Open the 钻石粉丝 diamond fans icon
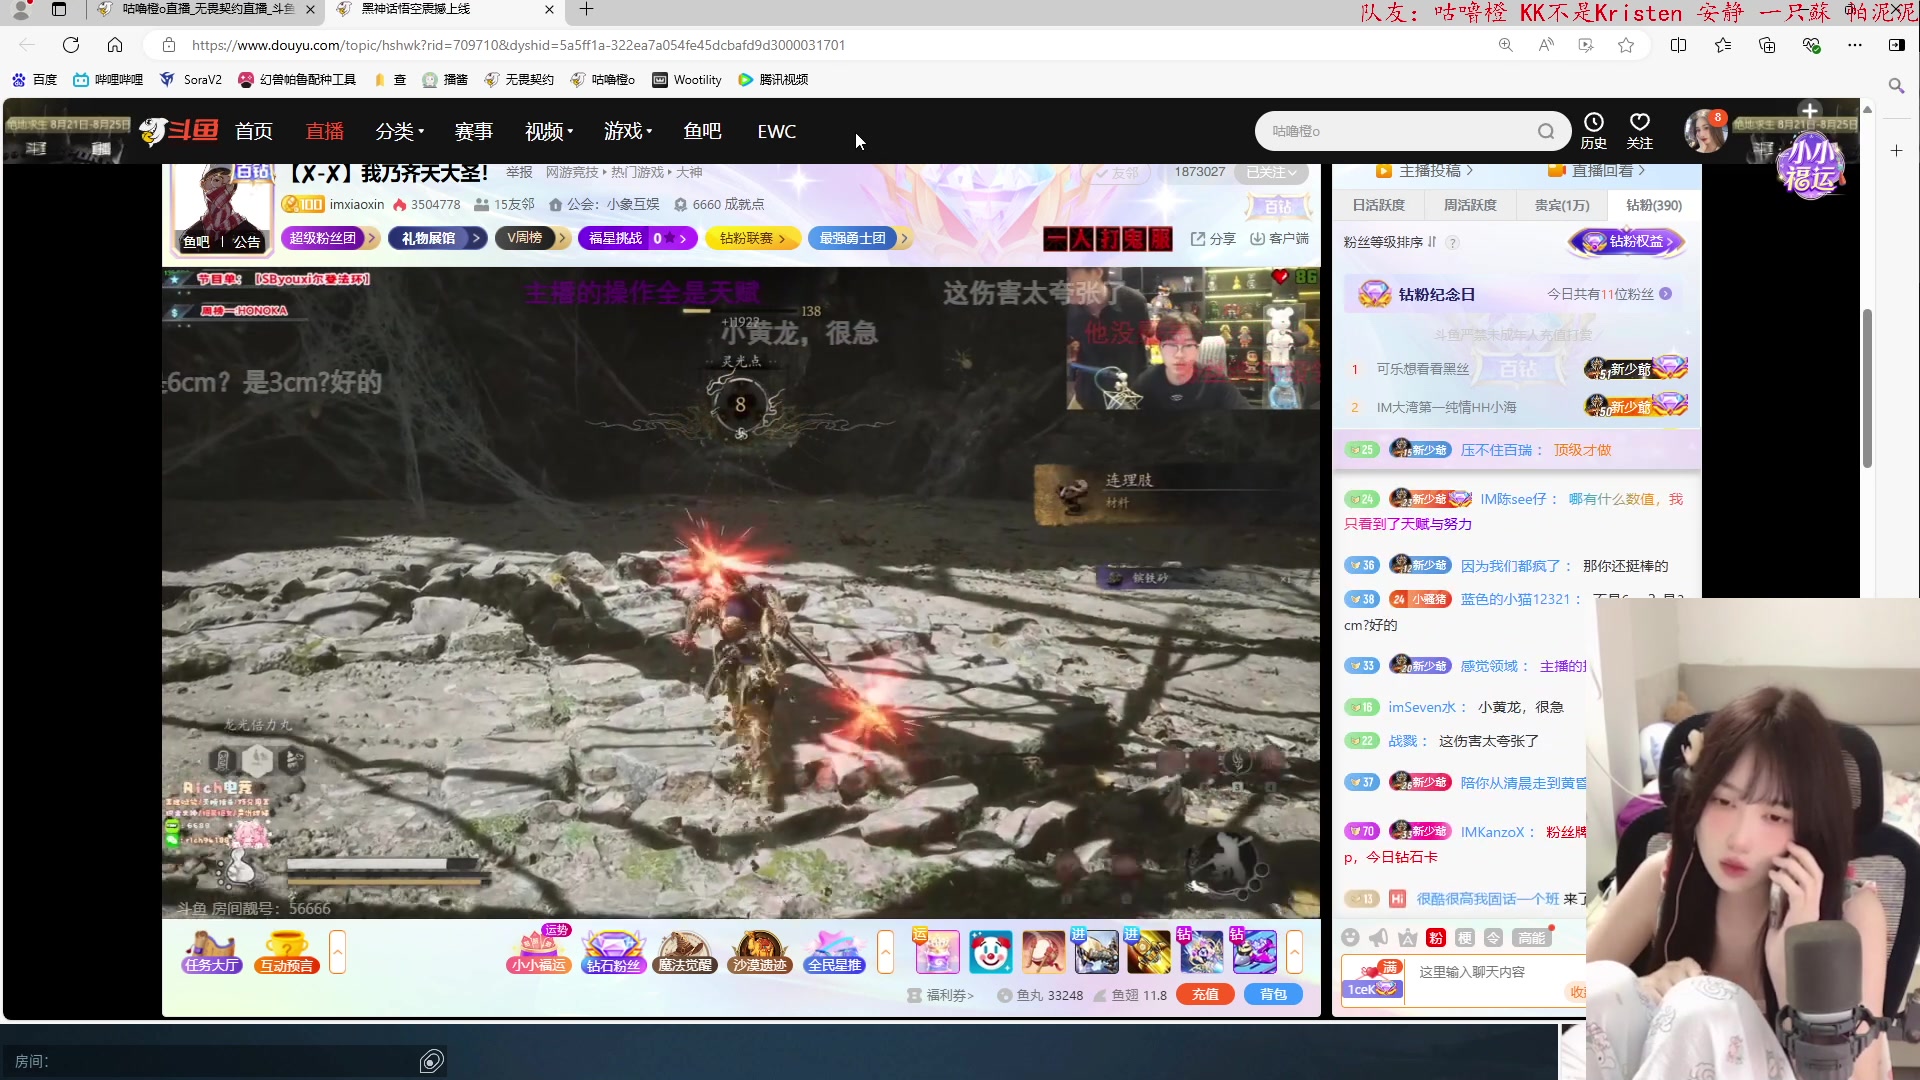The image size is (1920, 1080). coord(613,951)
